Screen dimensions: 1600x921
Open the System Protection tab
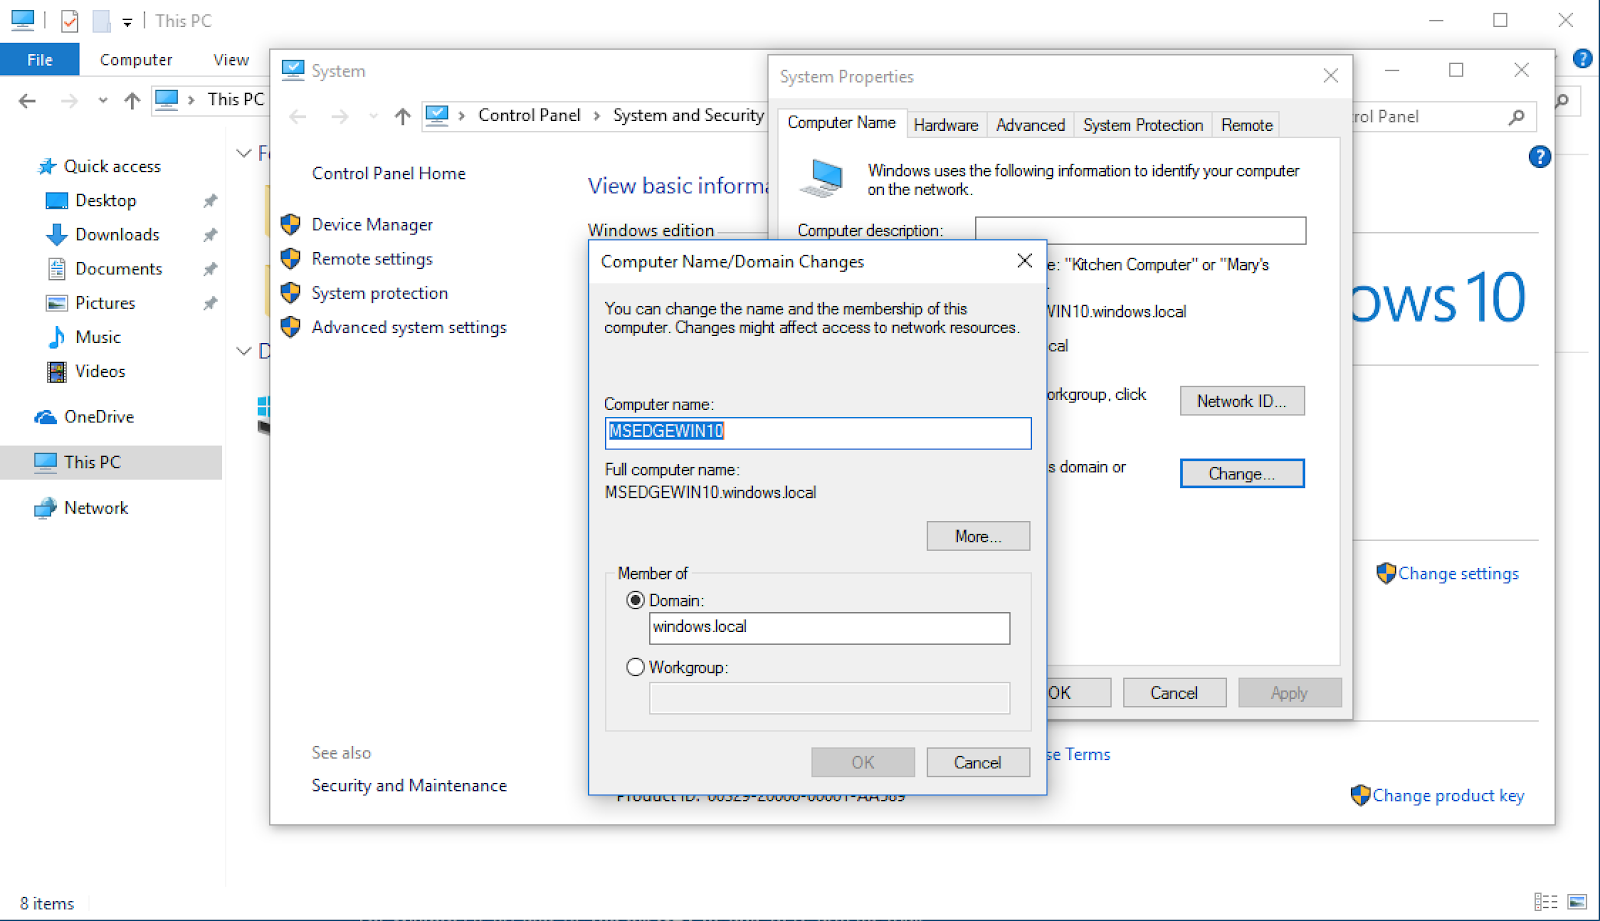[1143, 125]
